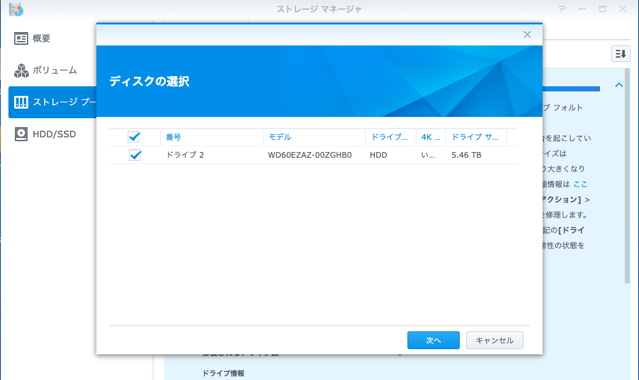Sort by the ドライブ サイズ column header
The width and height of the screenshot is (639, 380).
click(x=476, y=137)
